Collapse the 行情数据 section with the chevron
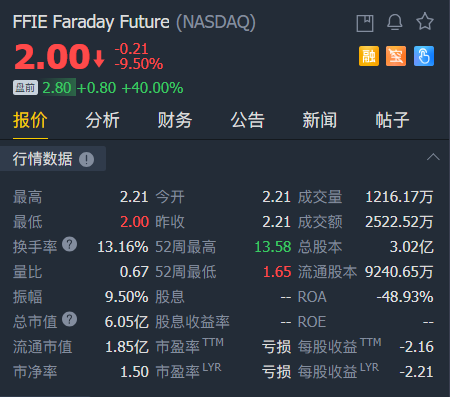Viewport: 450px width, 397px height. click(433, 157)
